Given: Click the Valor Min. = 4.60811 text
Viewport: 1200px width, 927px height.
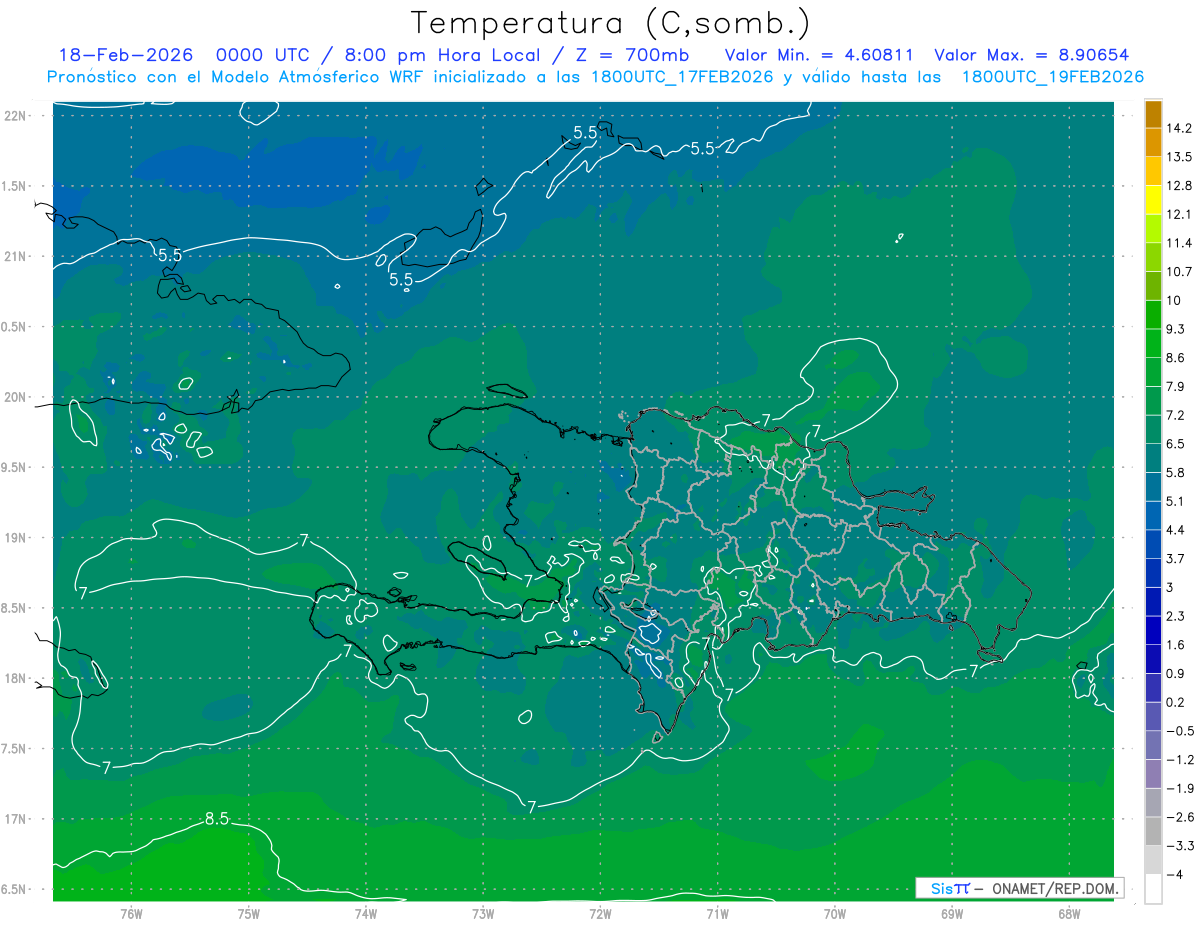Looking at the screenshot, I should point(819,55).
